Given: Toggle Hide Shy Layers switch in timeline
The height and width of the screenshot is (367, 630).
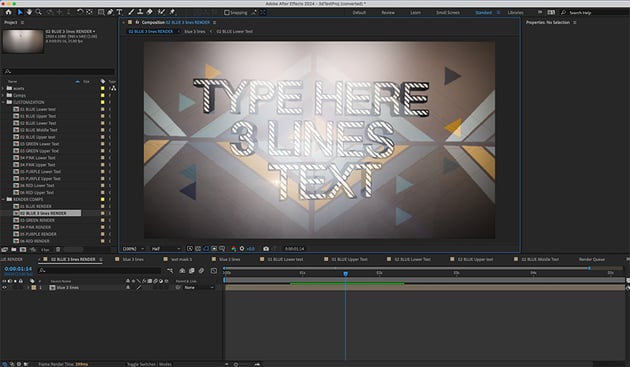Looking at the screenshot, I should point(182,271).
